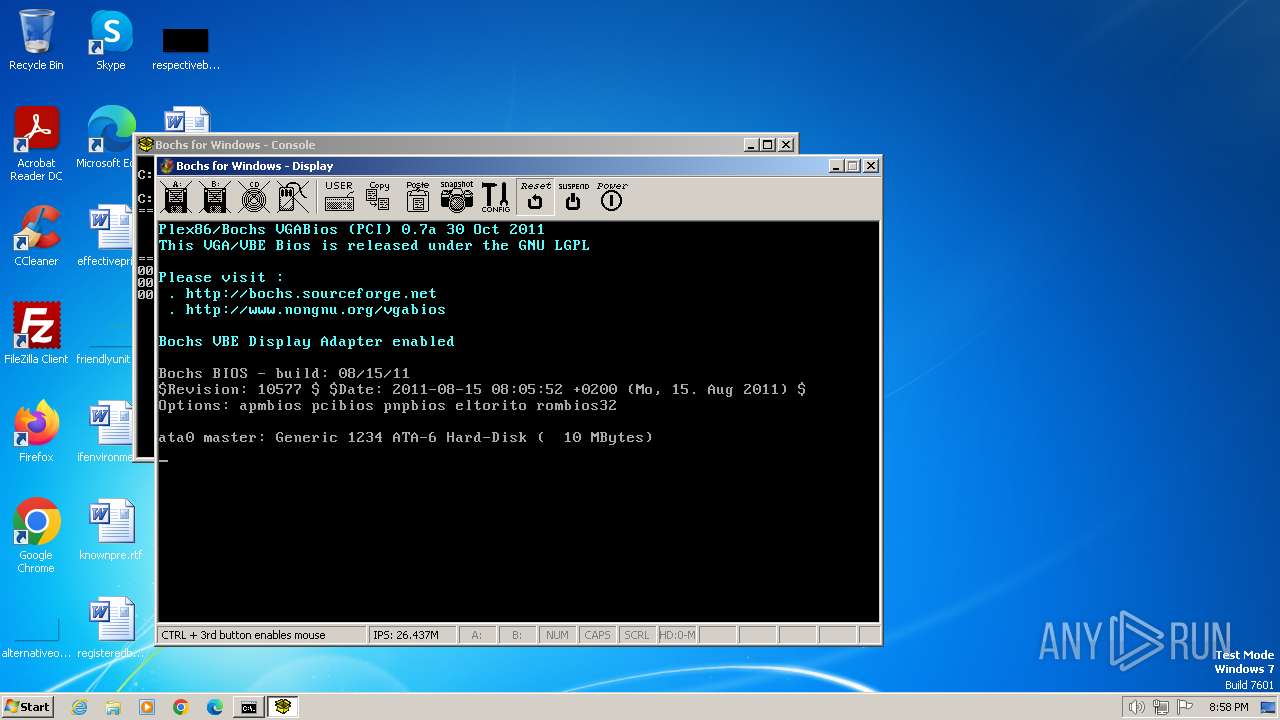1280x720 pixels.
Task: Click the ata0 master Hard-Disk line
Action: click(405, 438)
